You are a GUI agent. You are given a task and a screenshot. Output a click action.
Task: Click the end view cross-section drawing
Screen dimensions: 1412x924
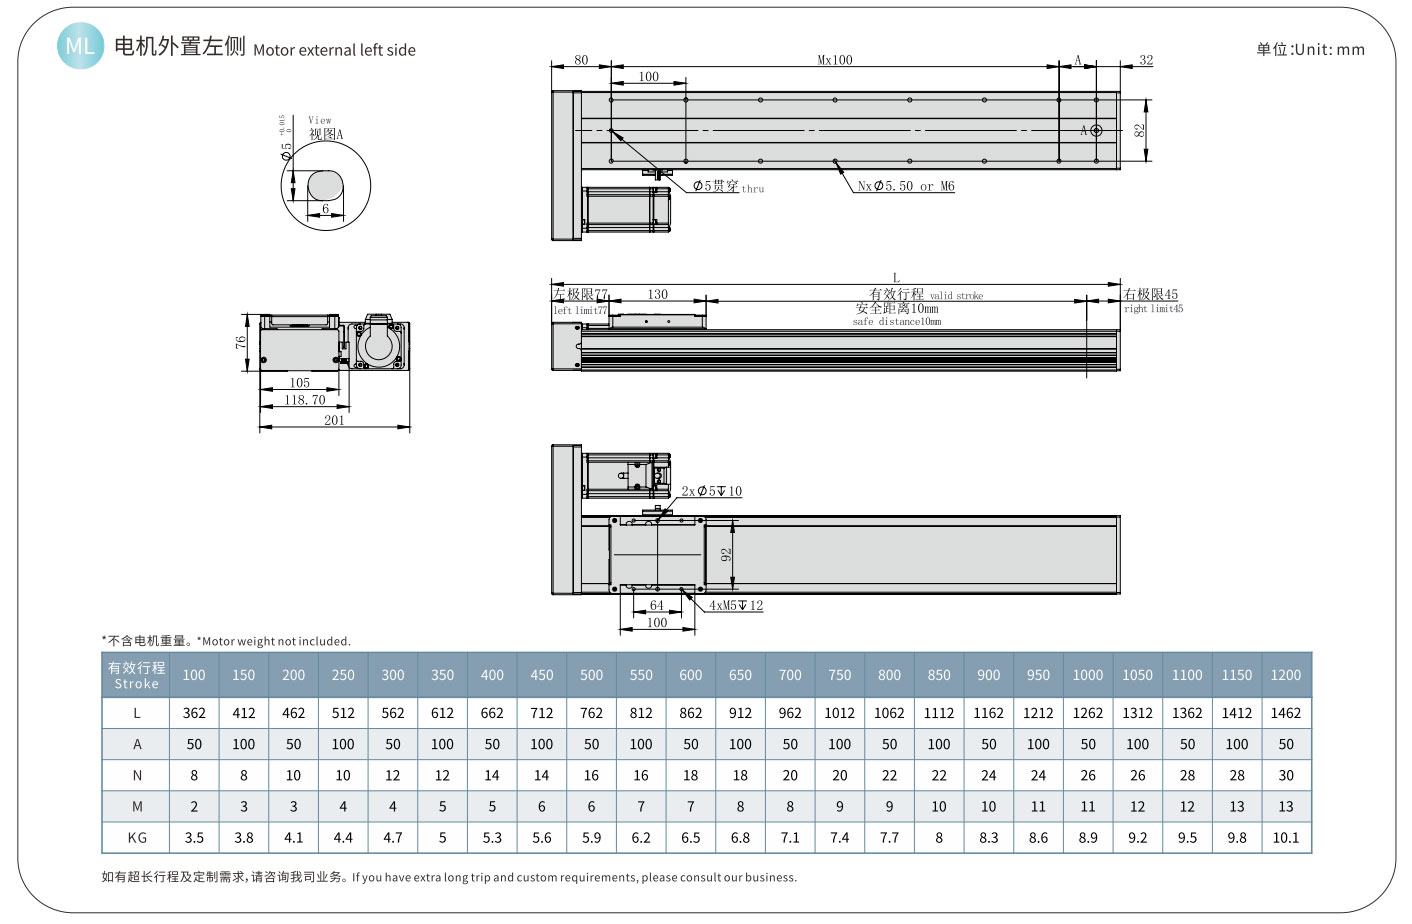click(x=334, y=343)
